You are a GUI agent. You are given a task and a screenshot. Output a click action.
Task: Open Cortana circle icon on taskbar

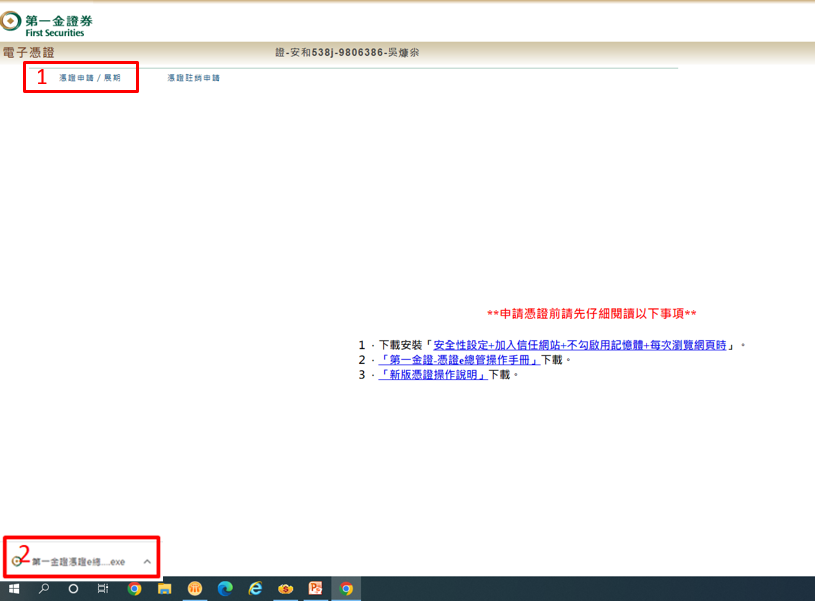pyautogui.click(x=73, y=589)
